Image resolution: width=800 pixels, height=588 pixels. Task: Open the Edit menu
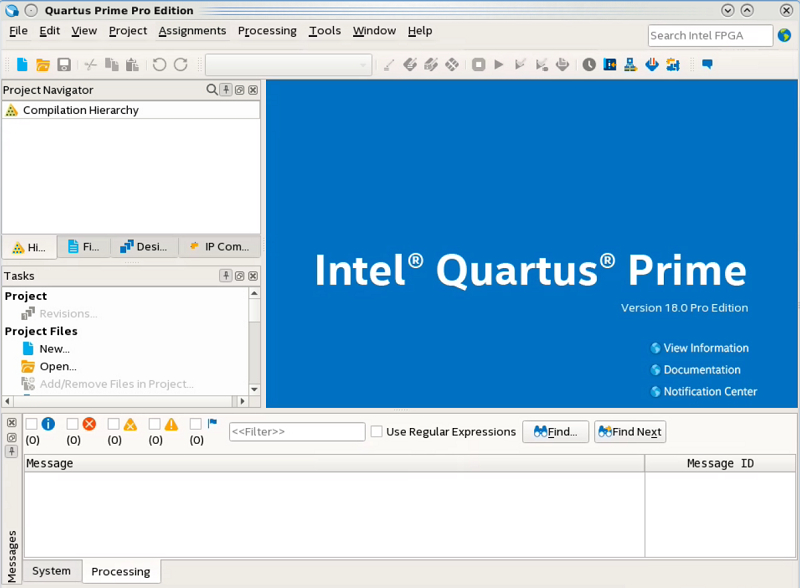49,31
